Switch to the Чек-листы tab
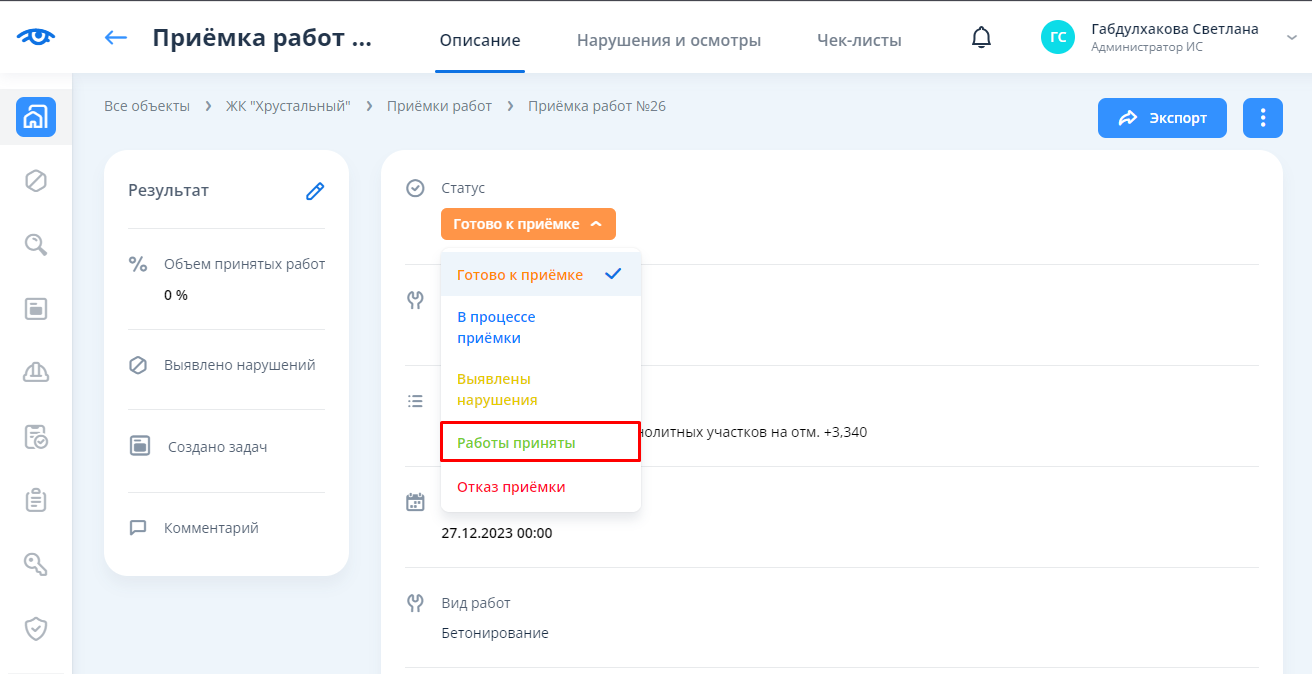1312x674 pixels. click(x=859, y=41)
